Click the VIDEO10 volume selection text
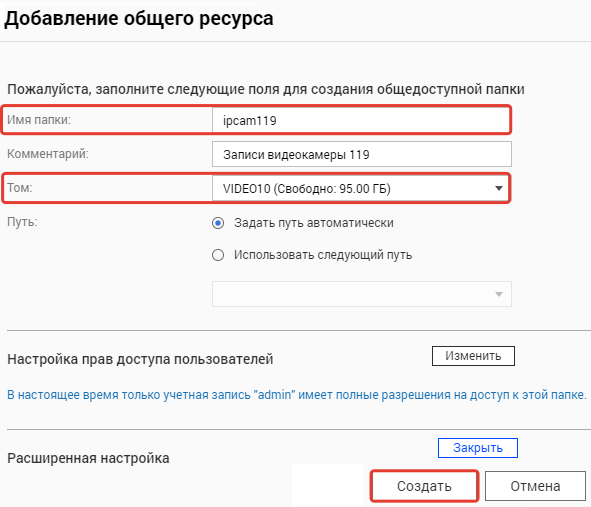 coord(306,188)
